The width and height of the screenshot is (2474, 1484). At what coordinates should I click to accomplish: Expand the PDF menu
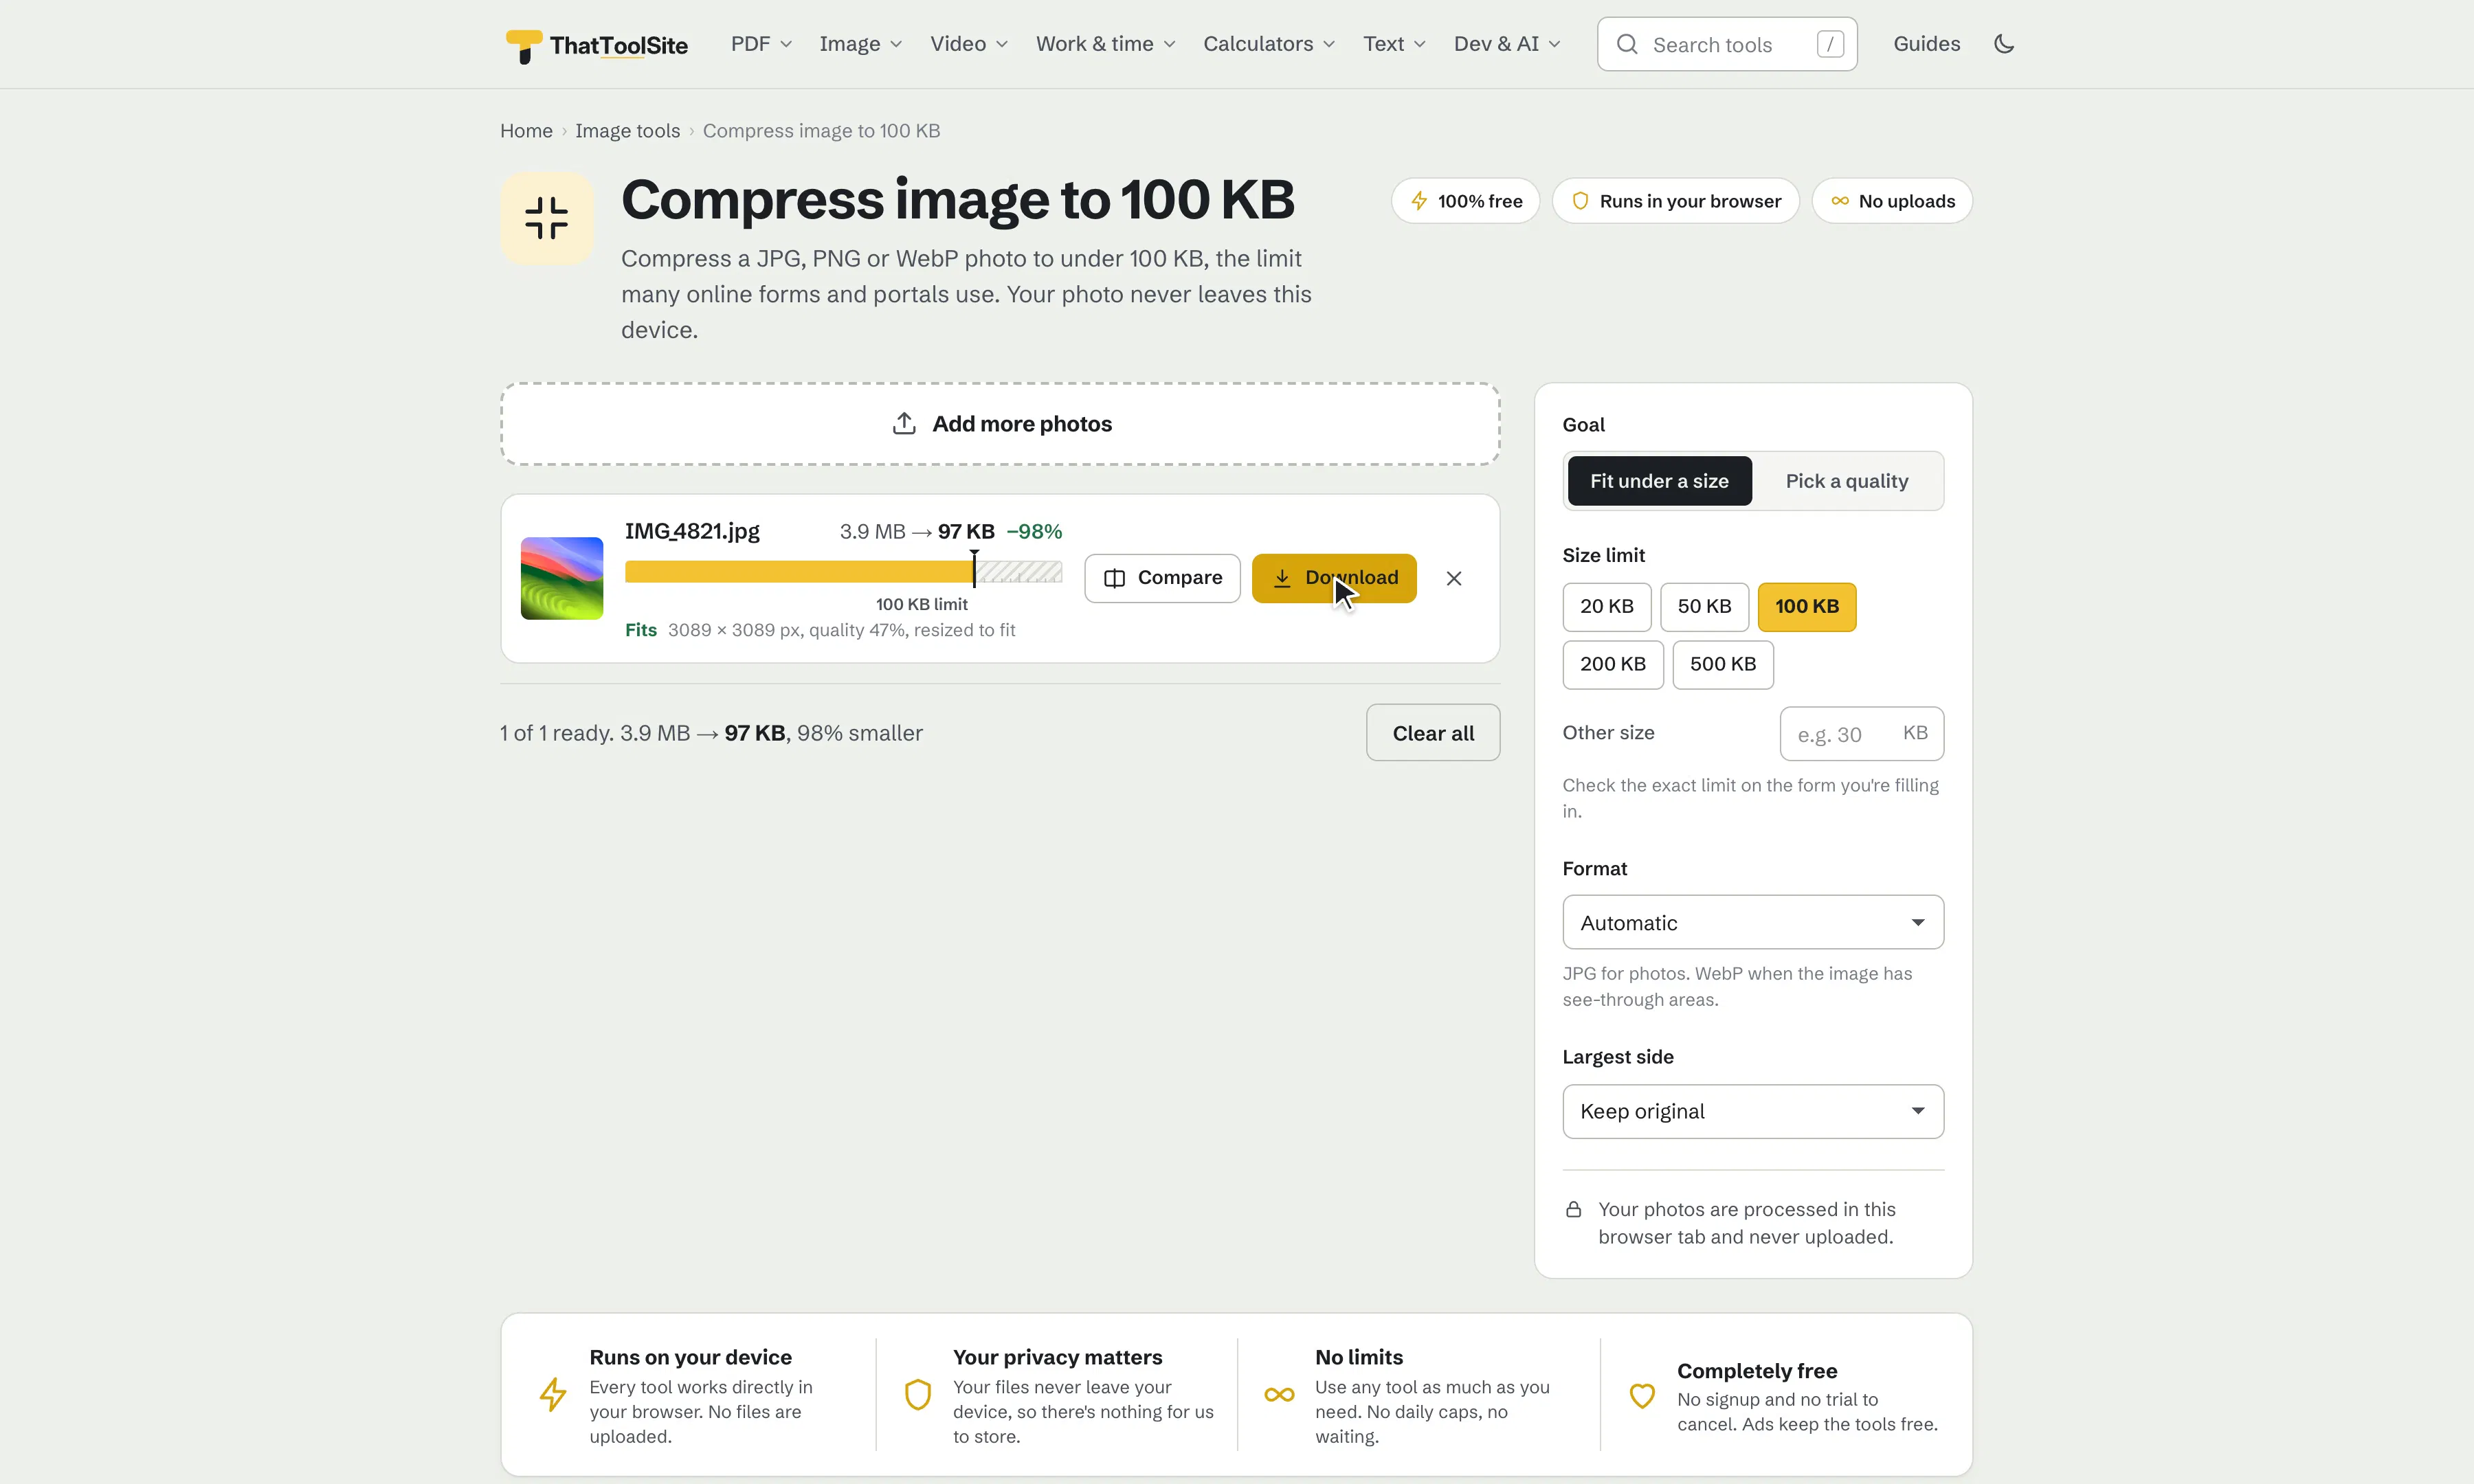pos(761,44)
